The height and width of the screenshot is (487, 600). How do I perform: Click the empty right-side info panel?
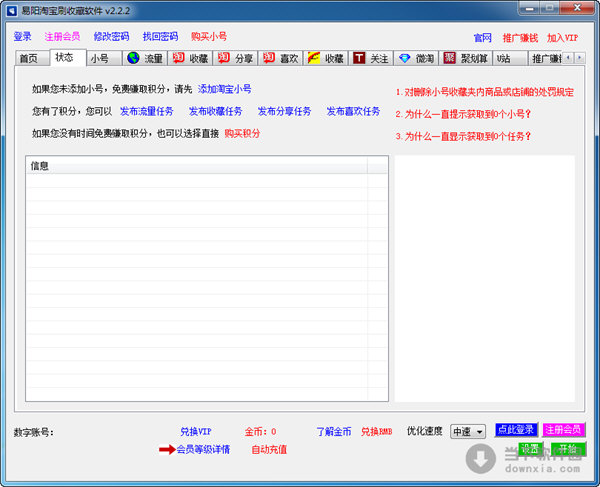click(x=484, y=279)
